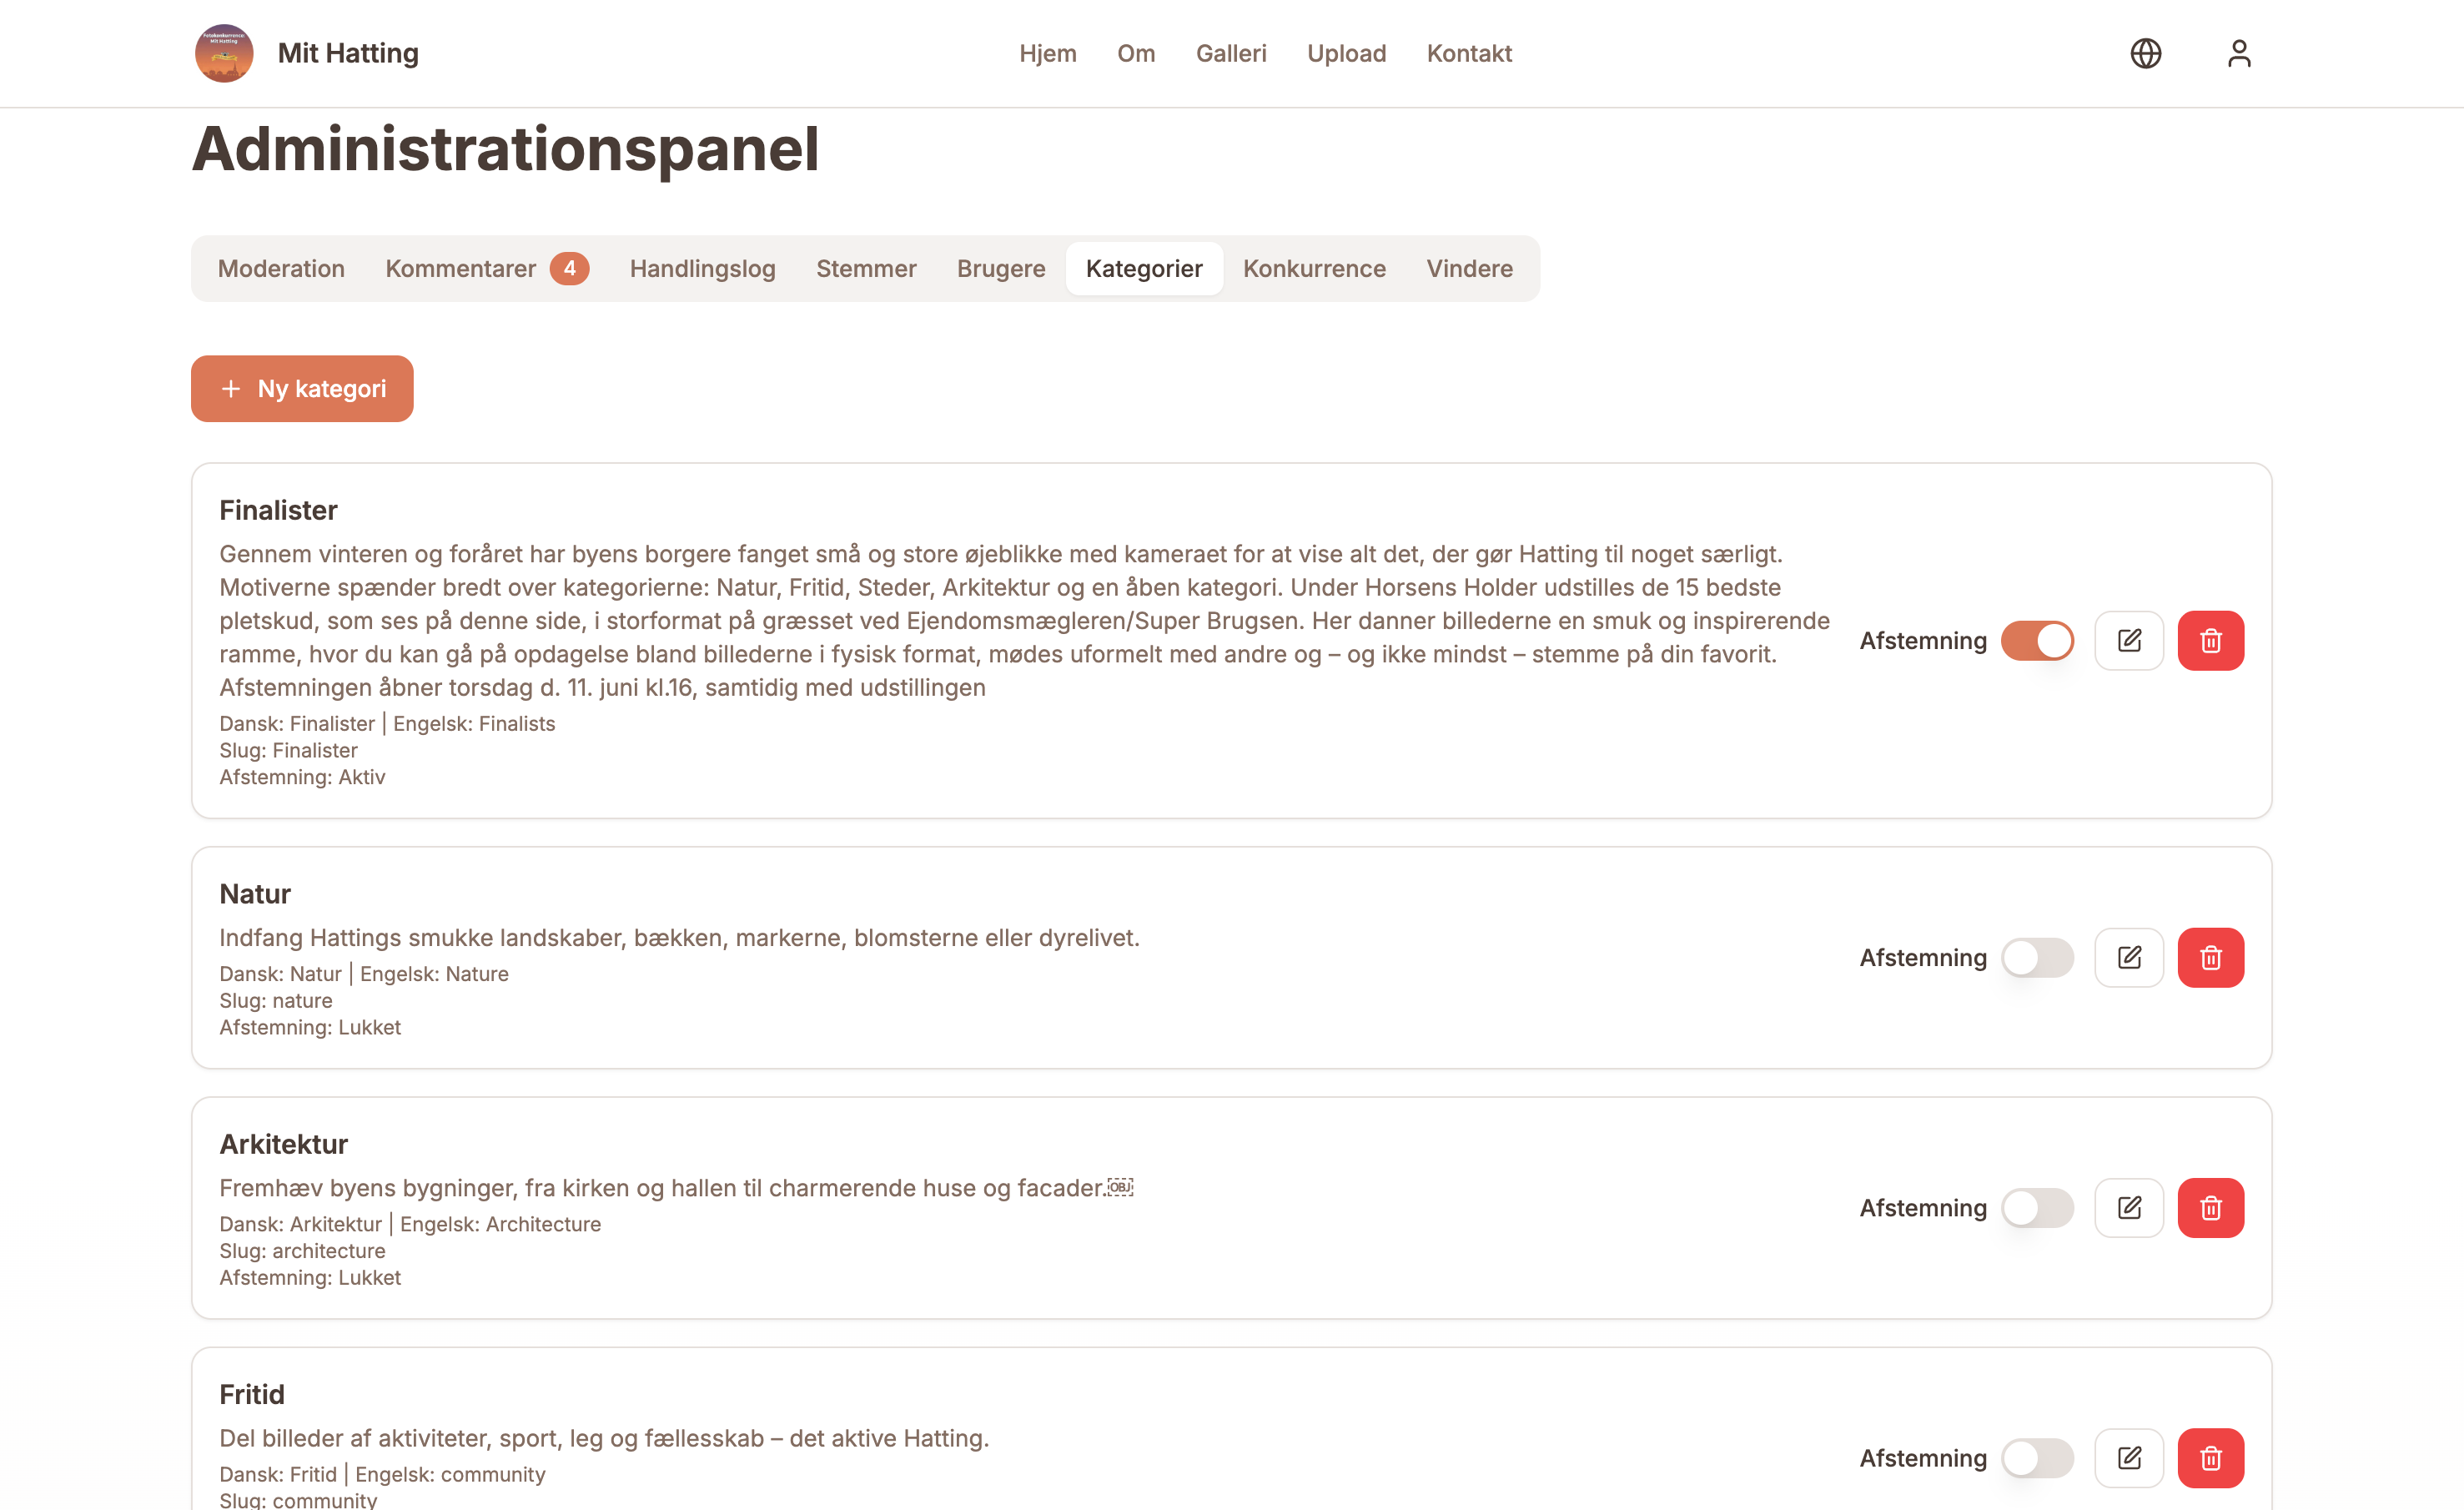The width and height of the screenshot is (2464, 1510).
Task: Open the Konkurrence tab
Action: coord(1314,269)
